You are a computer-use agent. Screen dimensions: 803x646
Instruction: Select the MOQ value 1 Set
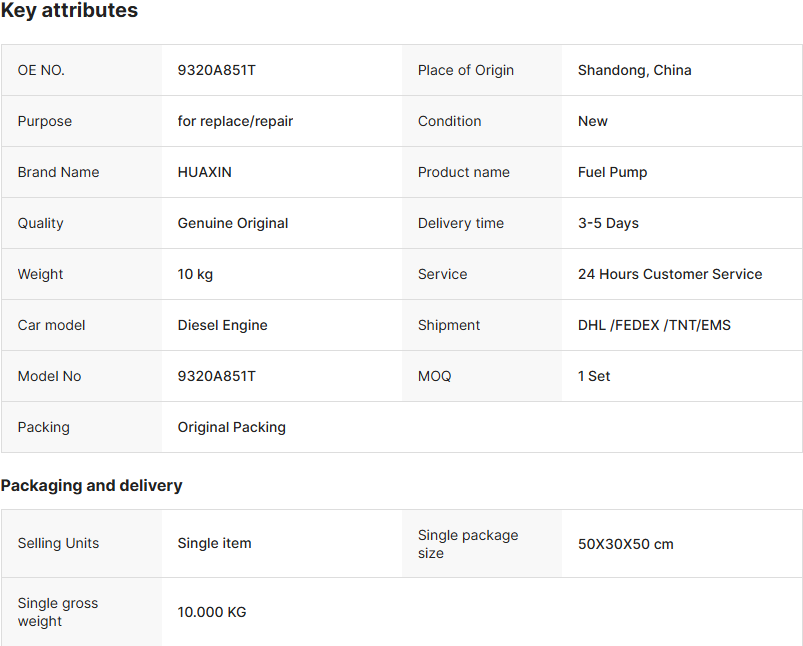(x=594, y=376)
